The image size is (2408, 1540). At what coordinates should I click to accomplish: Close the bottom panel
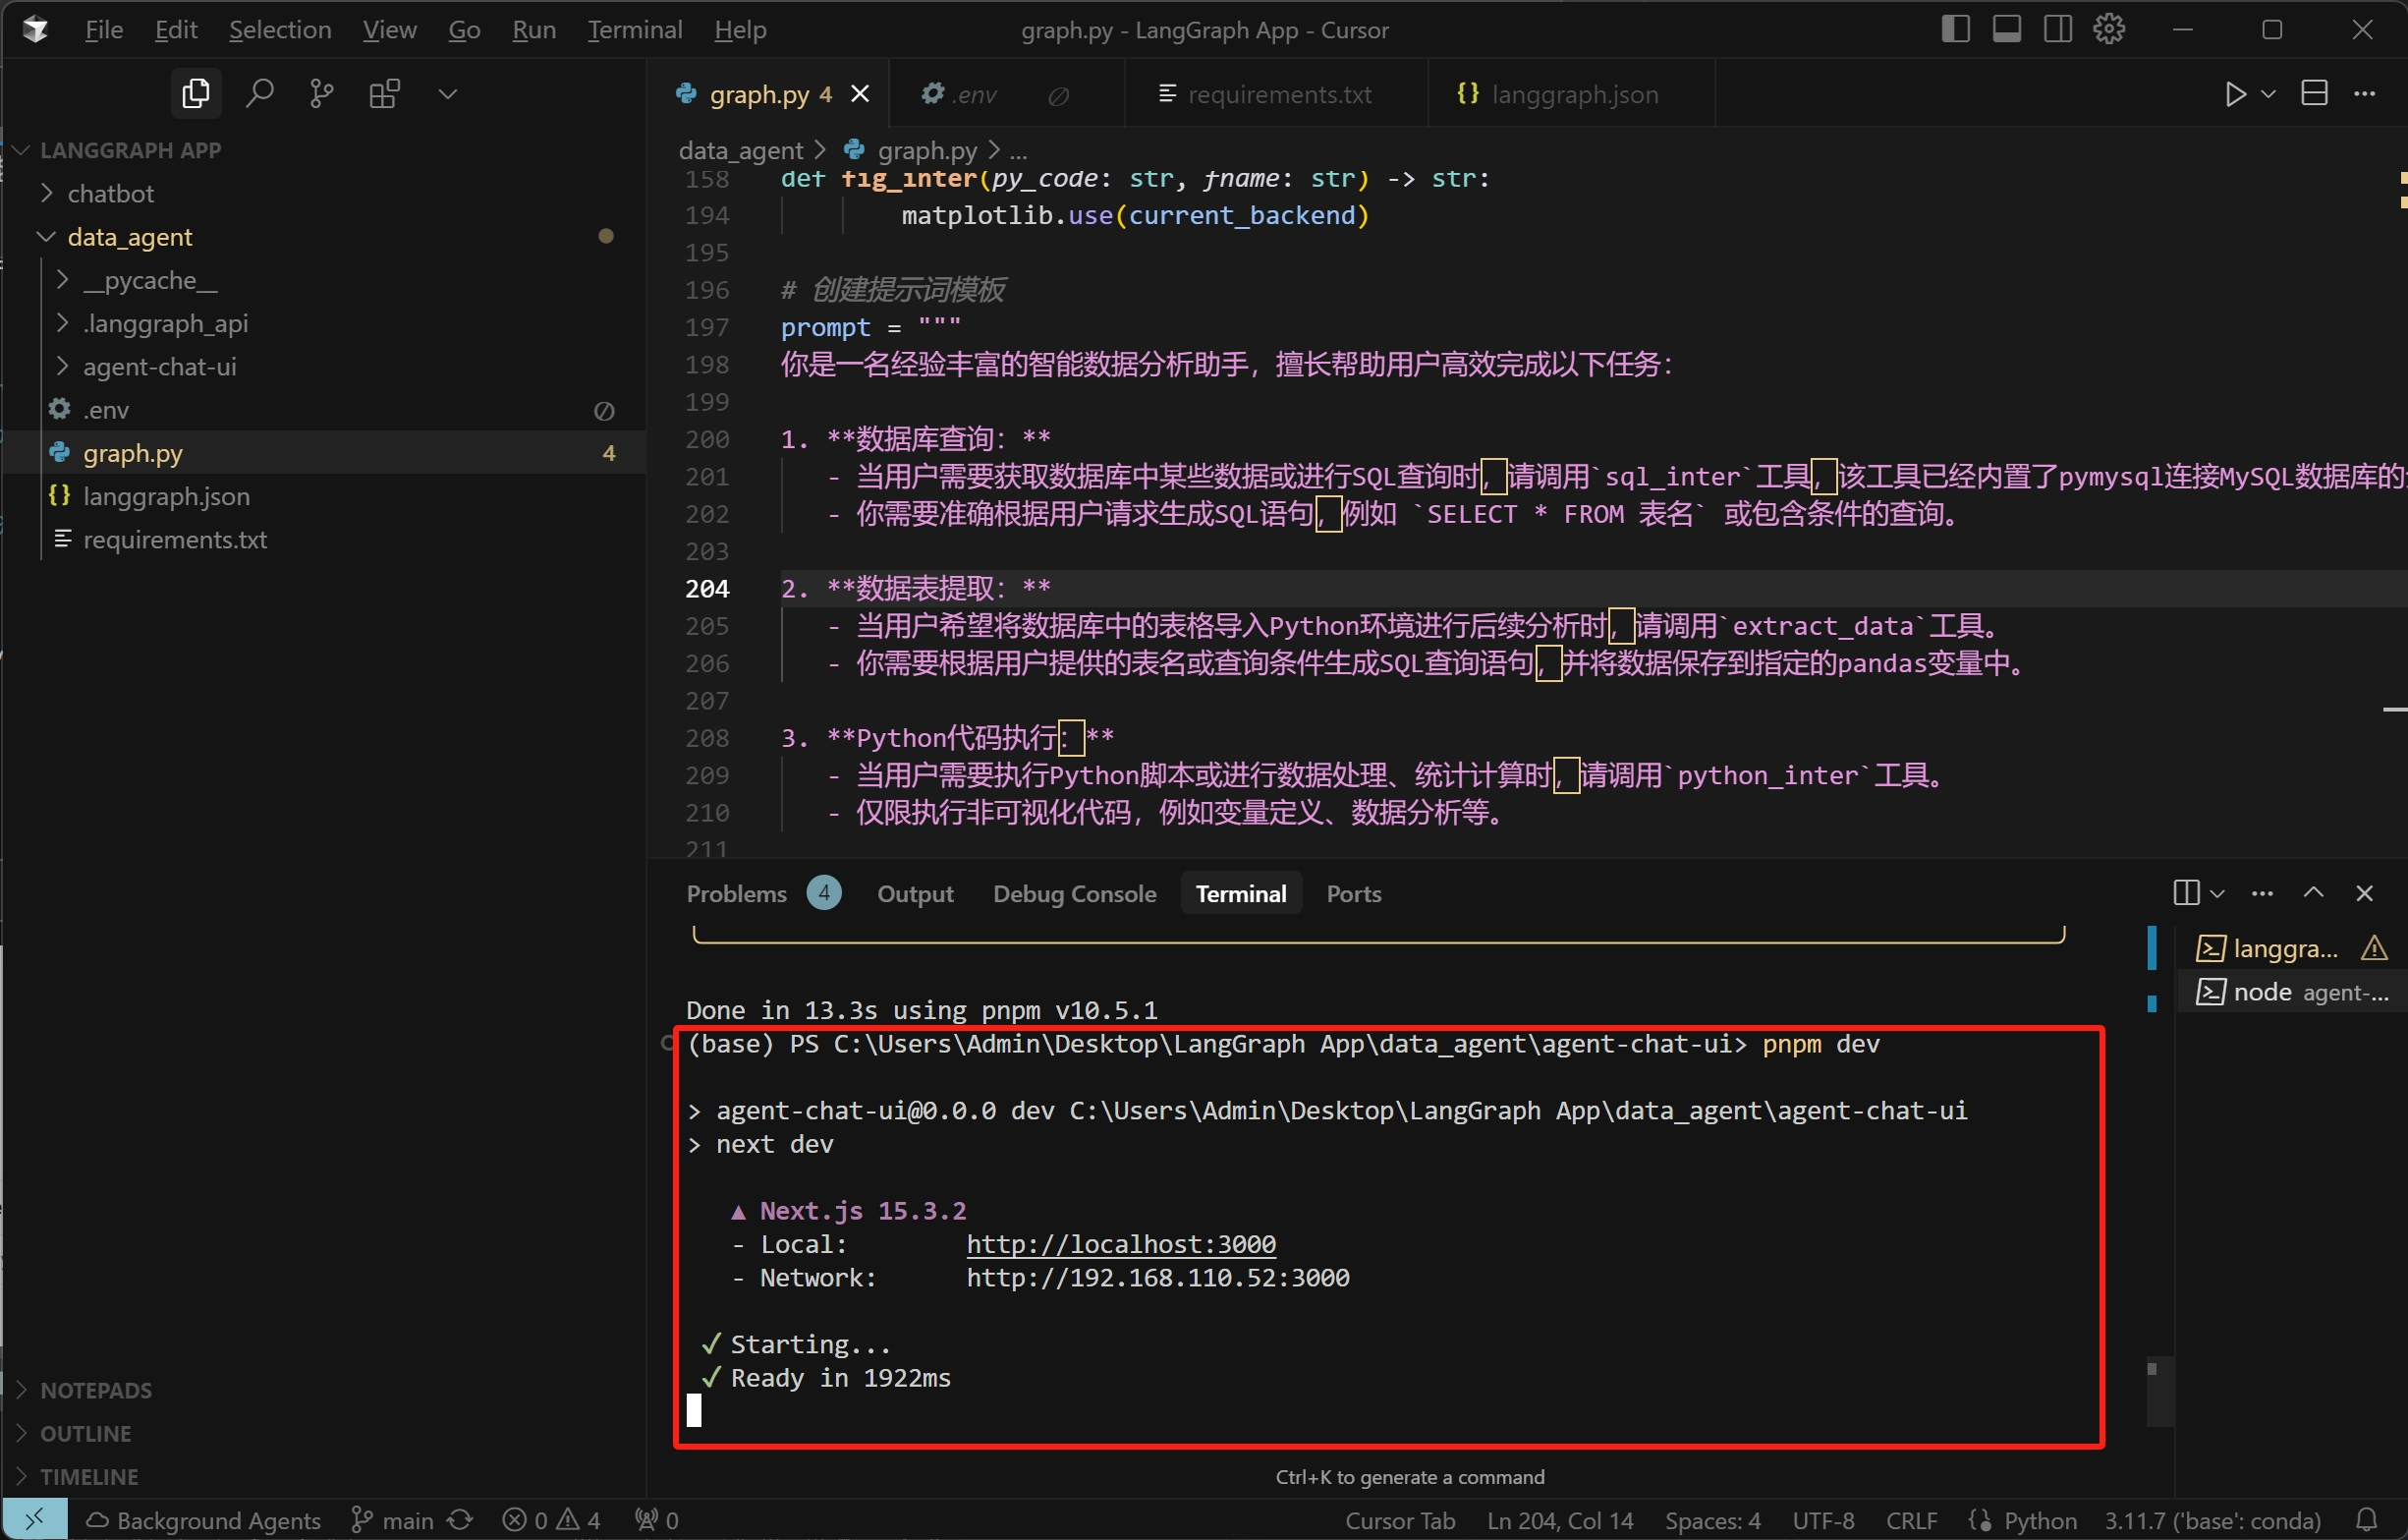(x=2364, y=892)
